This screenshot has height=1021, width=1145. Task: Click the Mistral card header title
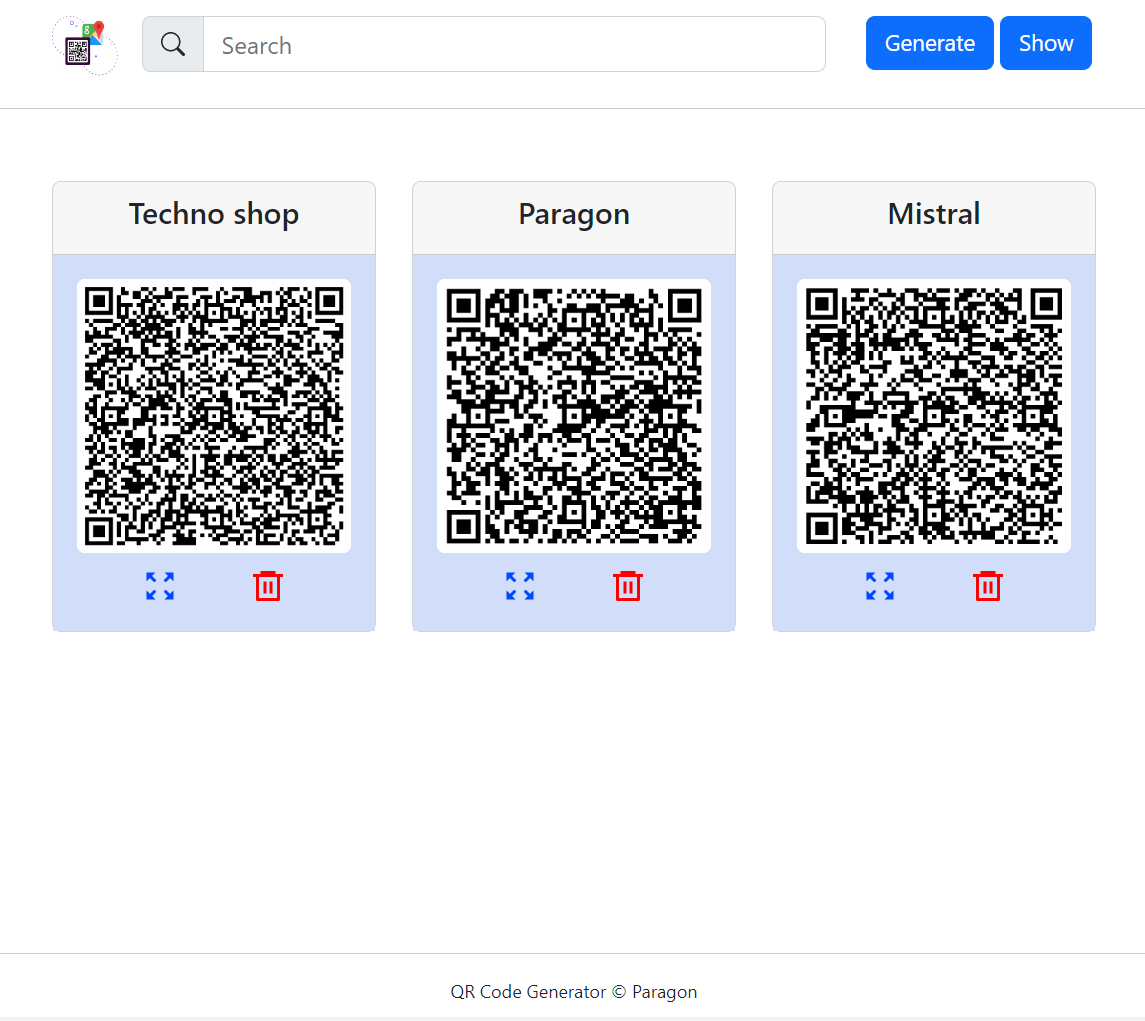(x=934, y=214)
